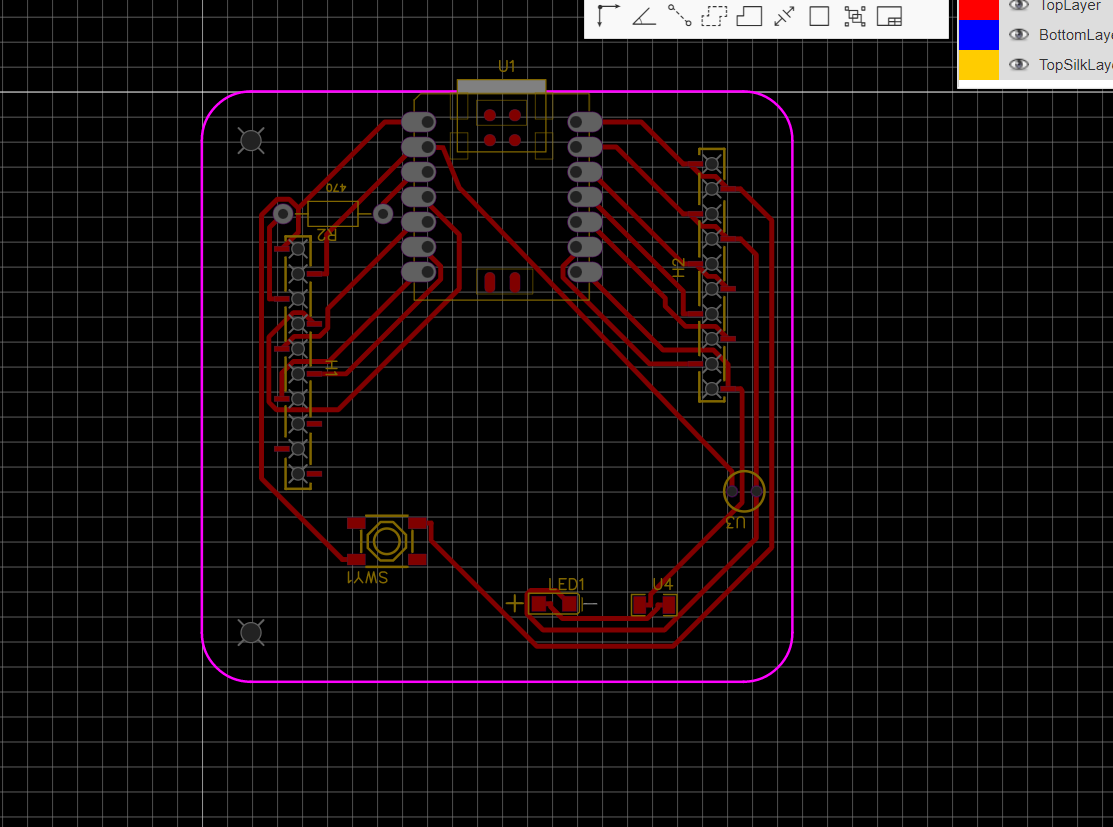Select the Solid Region tool
The image size is (1113, 827).
750,16
